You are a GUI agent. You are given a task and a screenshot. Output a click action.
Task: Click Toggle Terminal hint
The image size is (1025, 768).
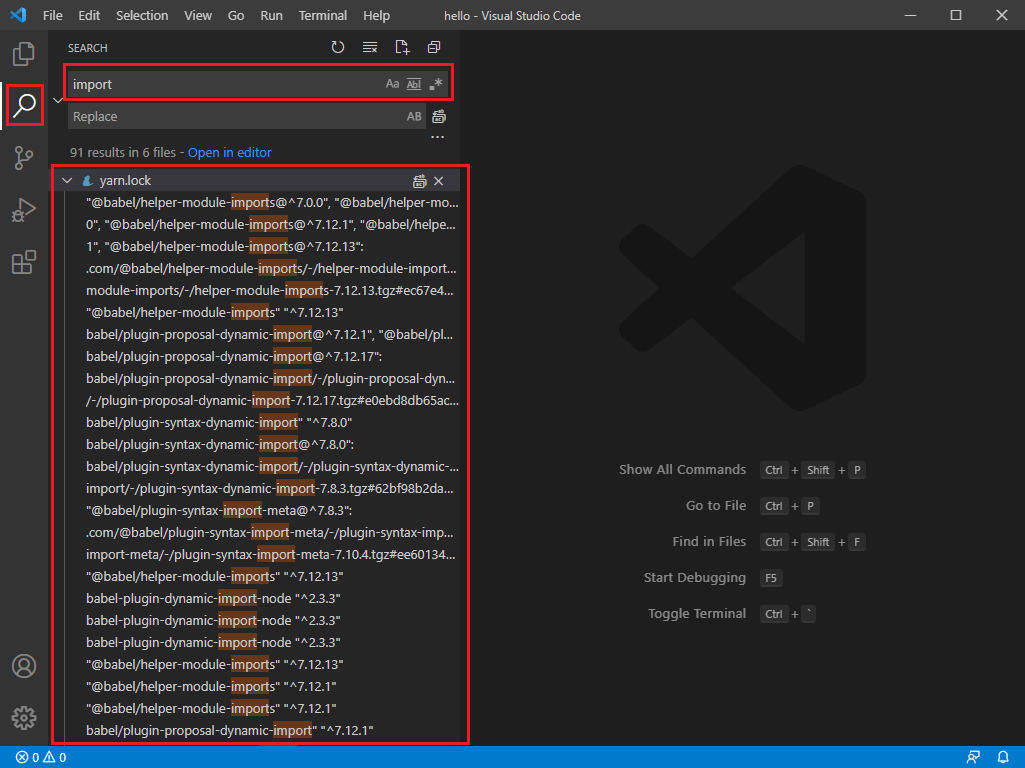click(697, 613)
